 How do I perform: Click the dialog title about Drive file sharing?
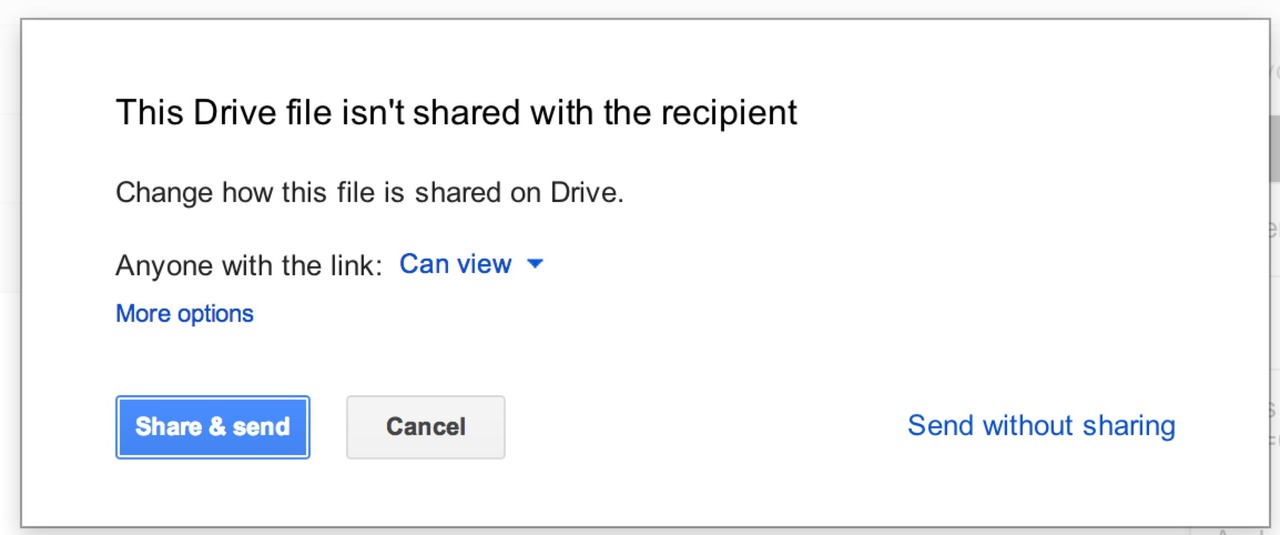pyautogui.click(x=456, y=113)
